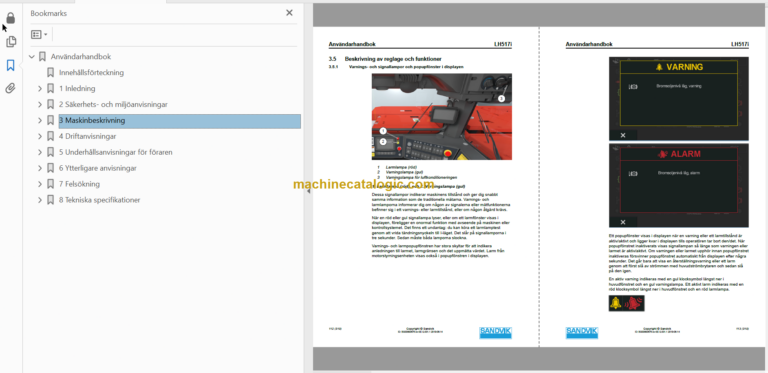Click the LH517i header on the right page
Screen dimensions: 768x373
click(x=740, y=44)
